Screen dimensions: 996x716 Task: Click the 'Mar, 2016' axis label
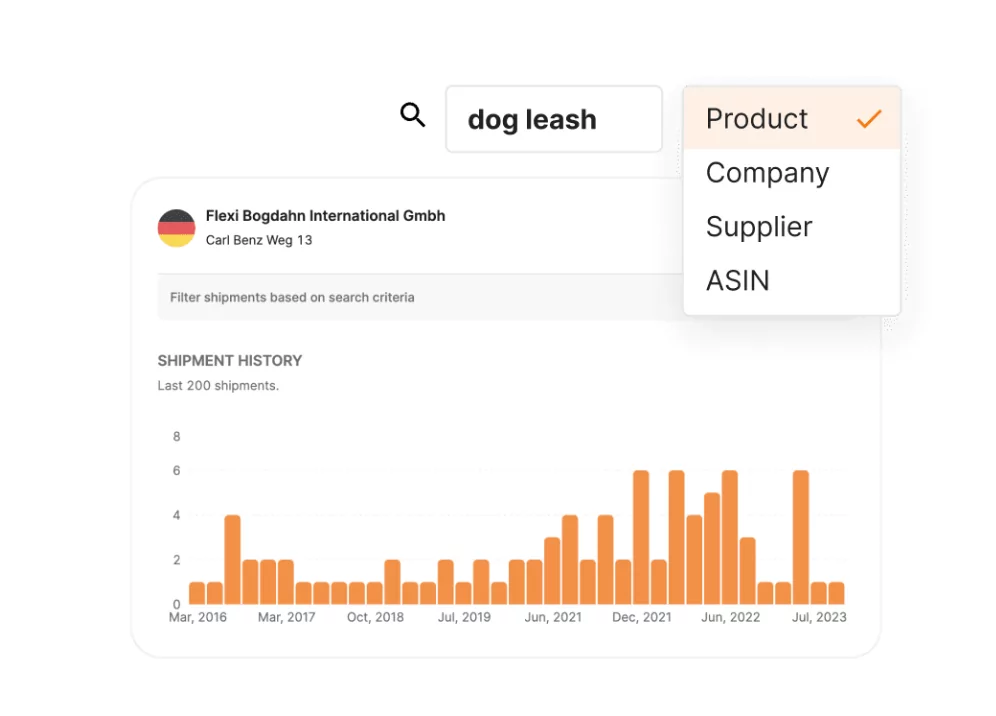198,618
